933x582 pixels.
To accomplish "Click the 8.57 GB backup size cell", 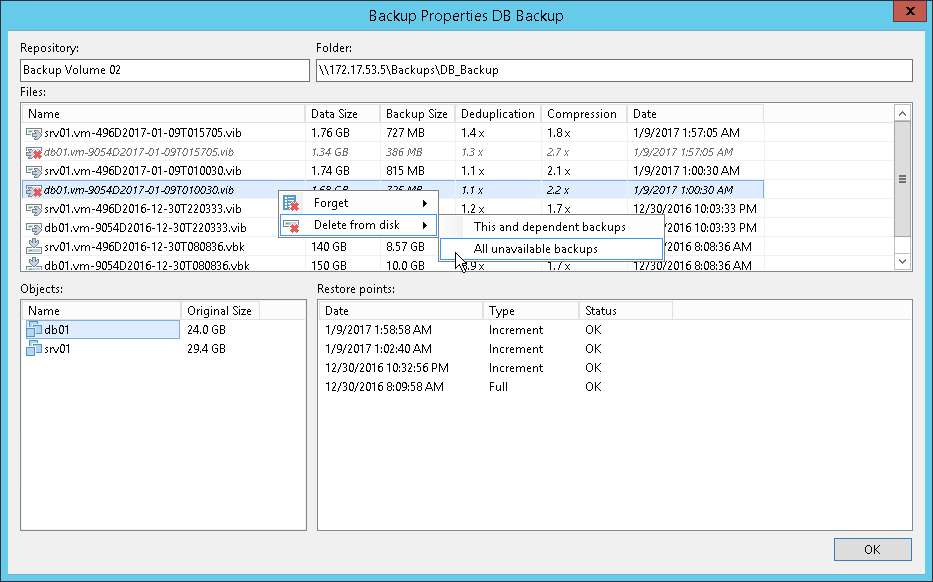I will click(x=405, y=246).
